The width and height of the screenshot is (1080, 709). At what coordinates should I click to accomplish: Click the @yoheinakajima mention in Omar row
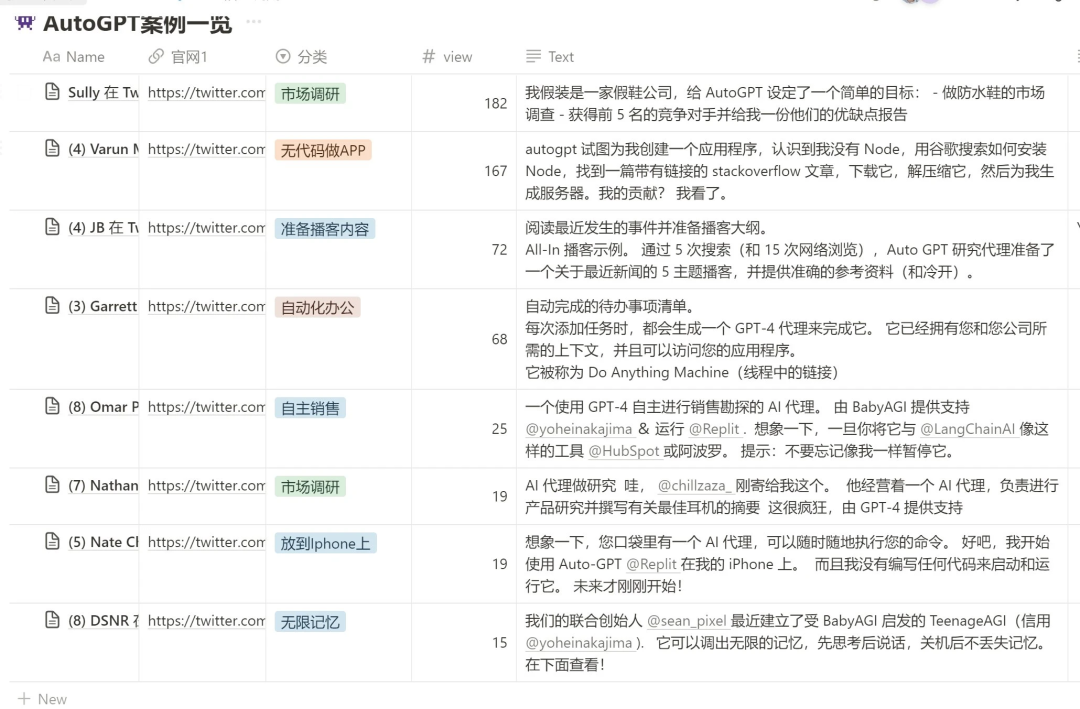[579, 429]
